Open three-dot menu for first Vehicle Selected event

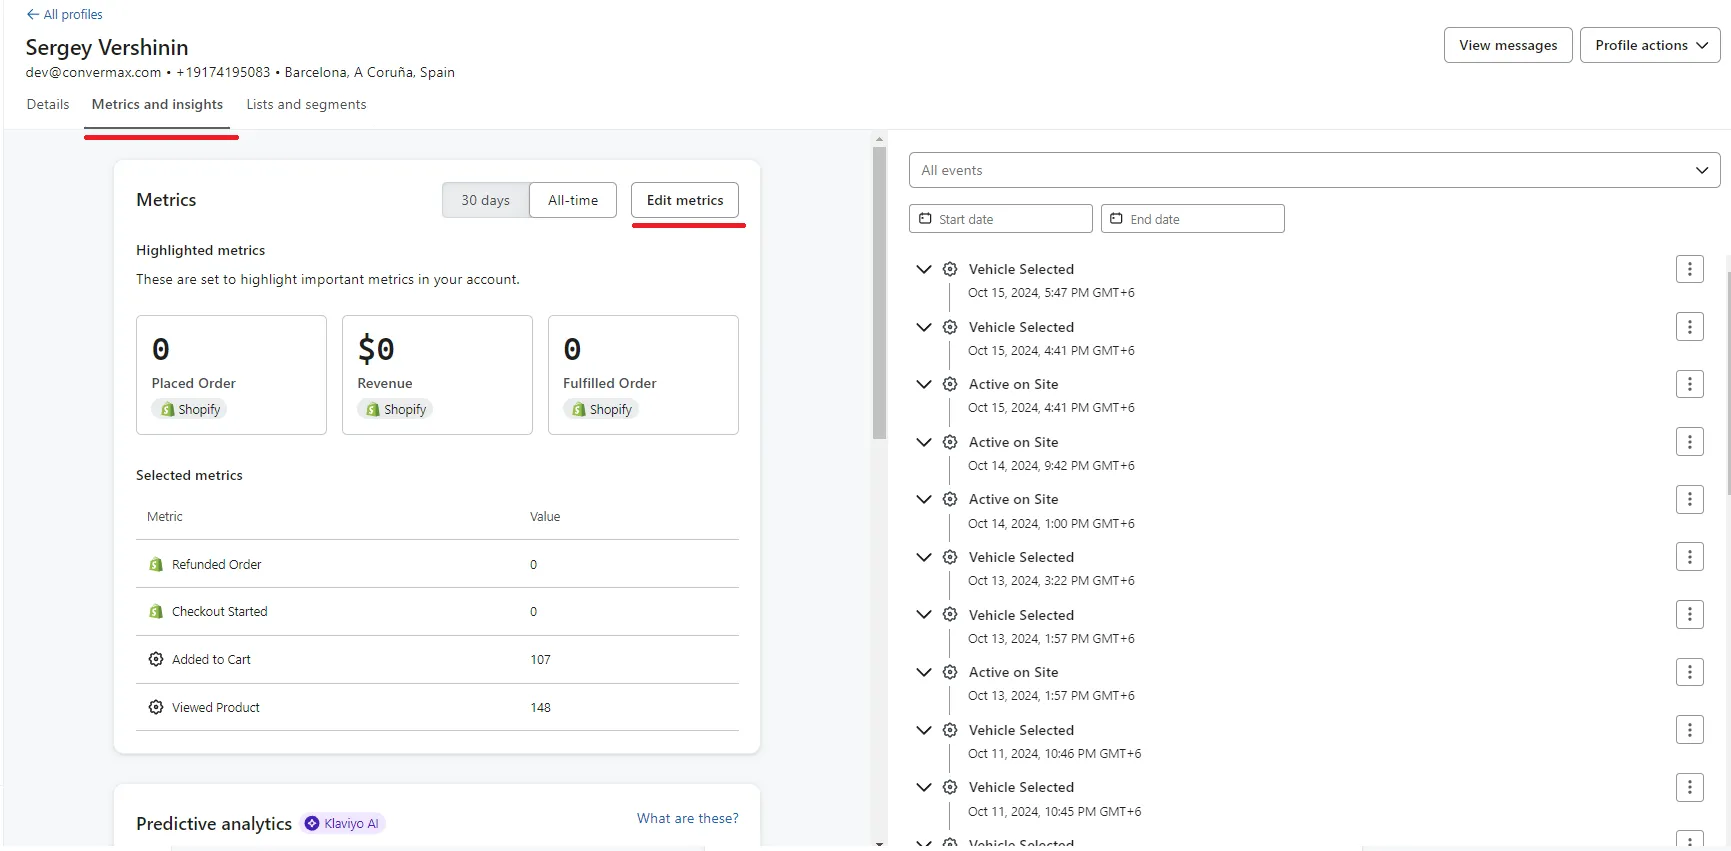pos(1689,269)
